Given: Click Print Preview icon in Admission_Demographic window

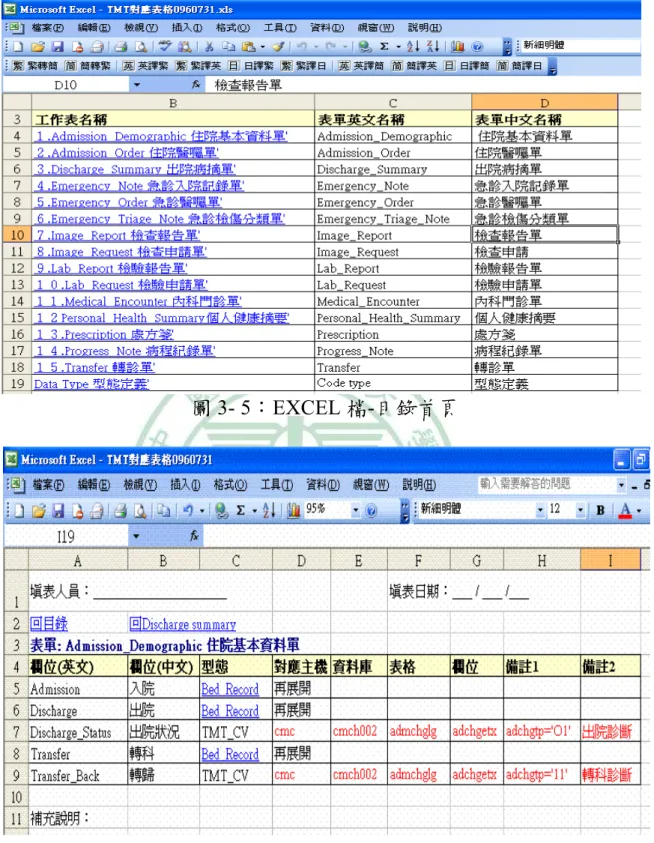Looking at the screenshot, I should (140, 510).
